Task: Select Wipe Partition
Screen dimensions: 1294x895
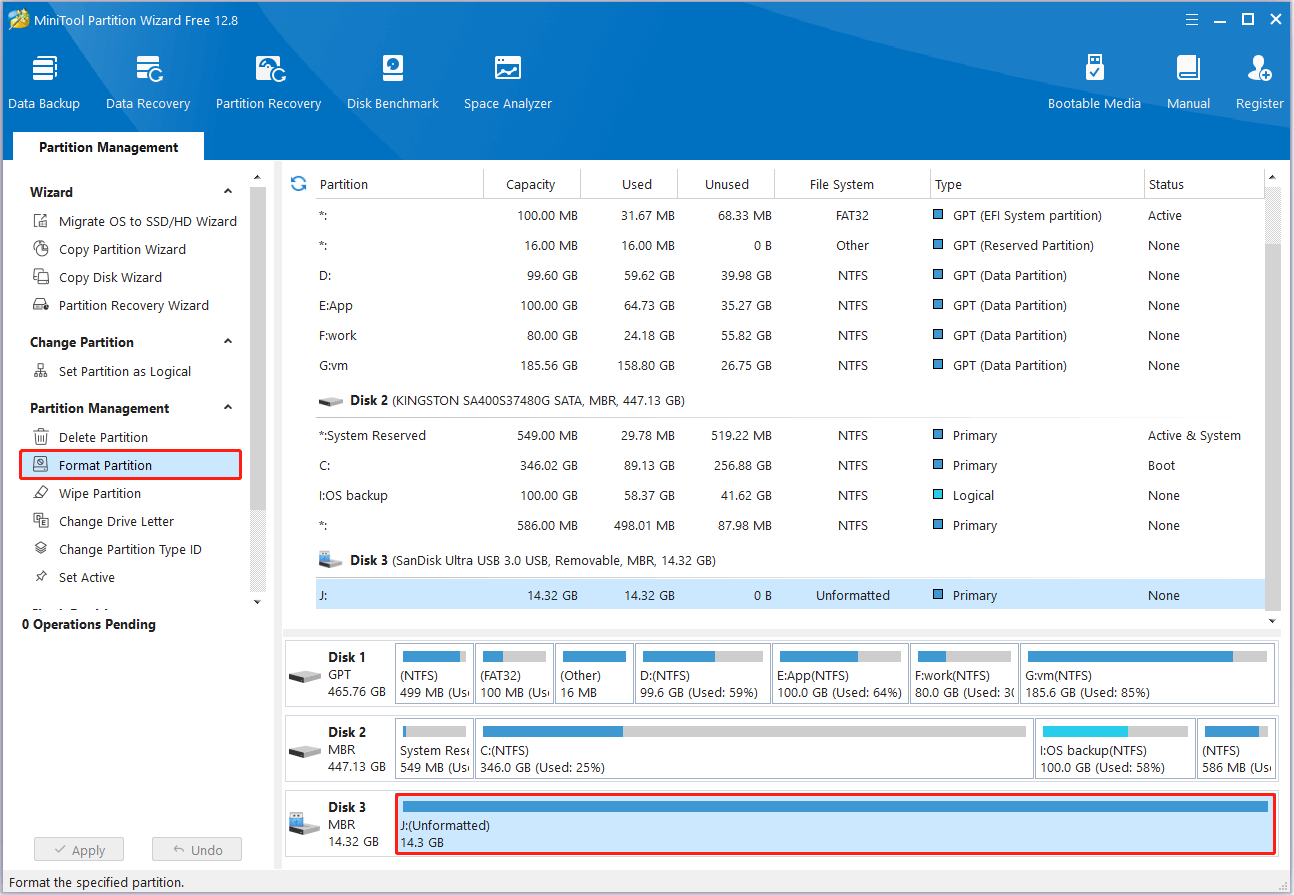Action: pos(87,493)
